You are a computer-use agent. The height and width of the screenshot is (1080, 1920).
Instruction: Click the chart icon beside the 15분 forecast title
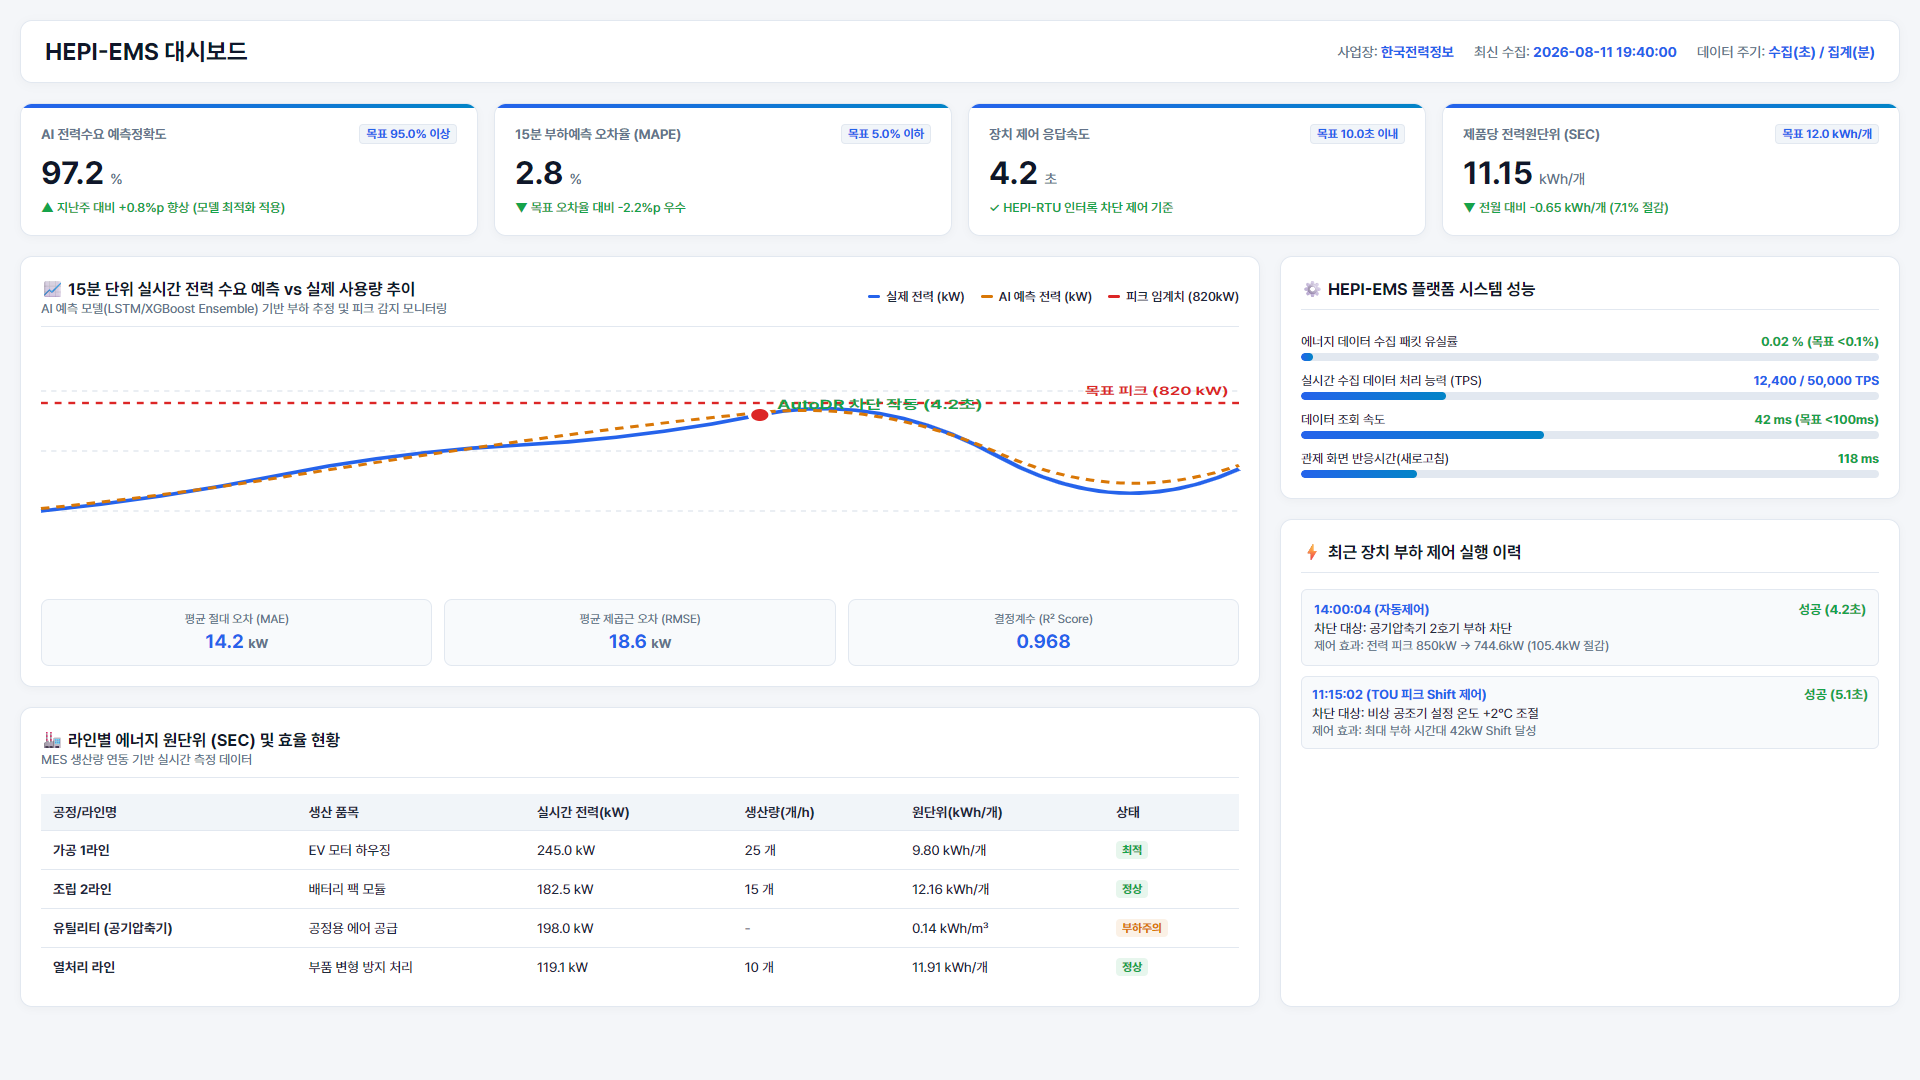[x=52, y=289]
